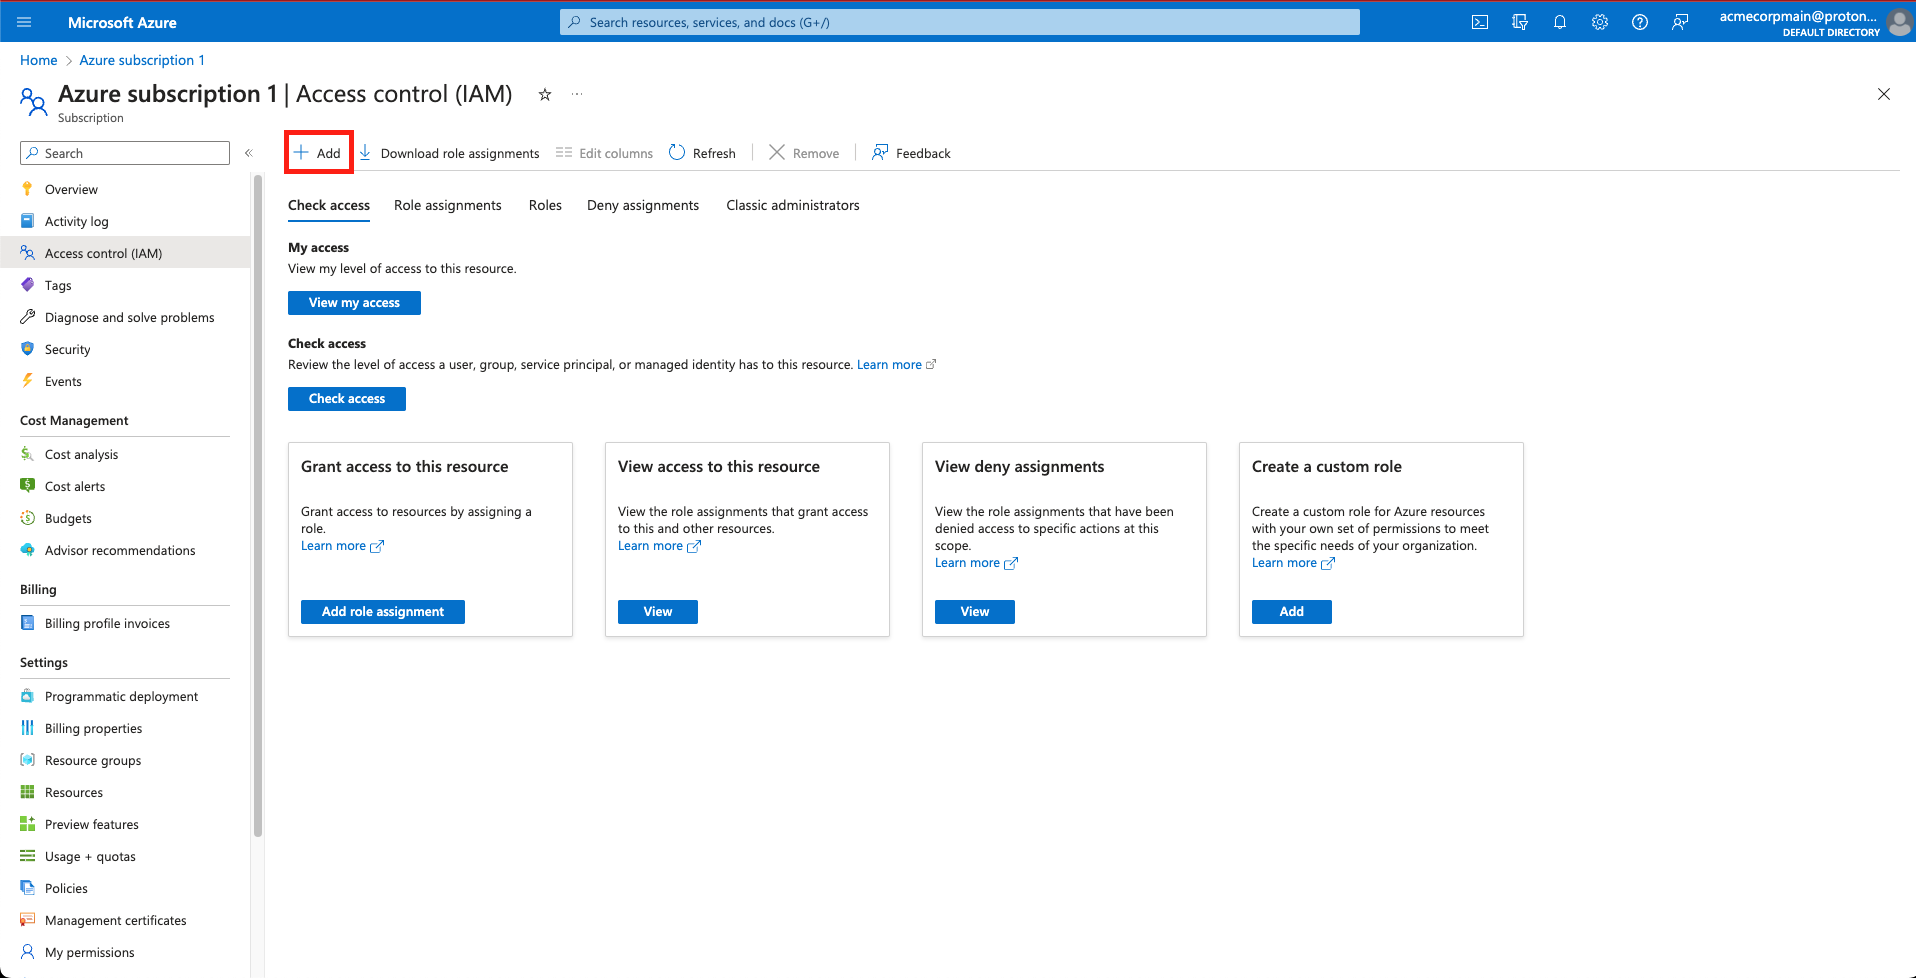Click the account avatar picture

tap(1898, 22)
